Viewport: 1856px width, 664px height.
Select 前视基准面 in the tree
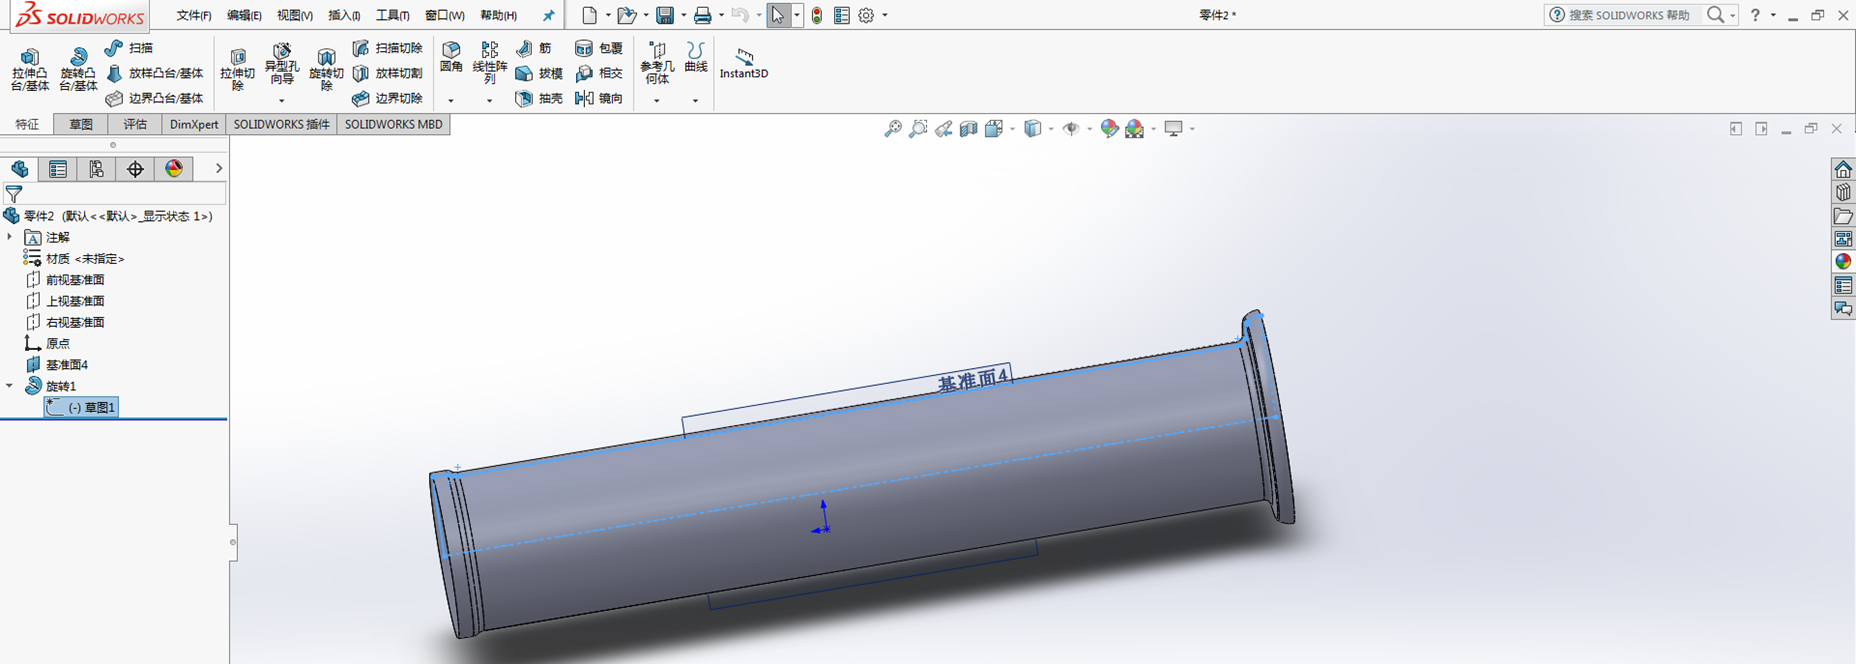click(x=75, y=280)
